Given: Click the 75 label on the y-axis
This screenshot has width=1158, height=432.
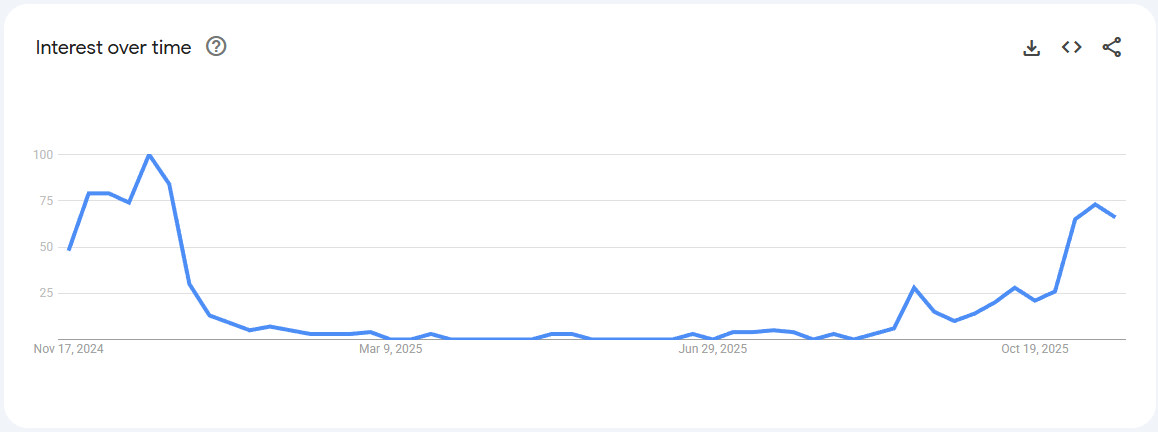Looking at the screenshot, I should point(45,200).
